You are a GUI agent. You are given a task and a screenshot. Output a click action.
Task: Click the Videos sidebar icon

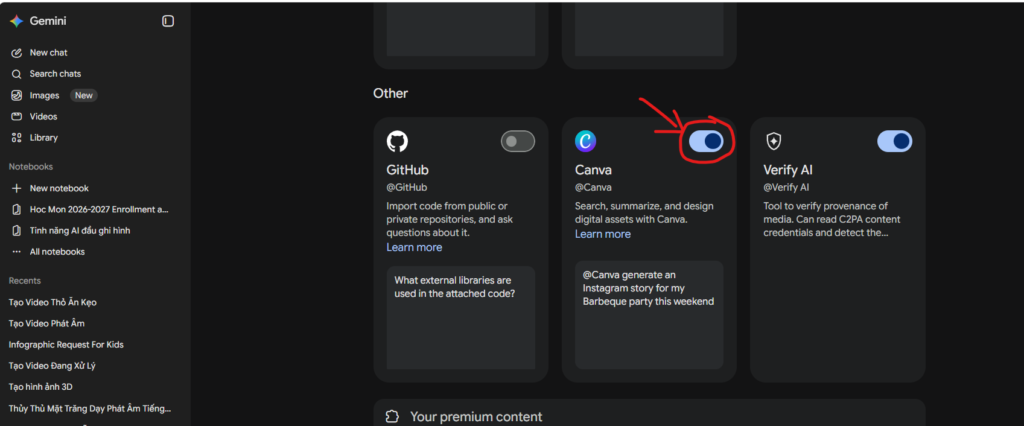17,116
